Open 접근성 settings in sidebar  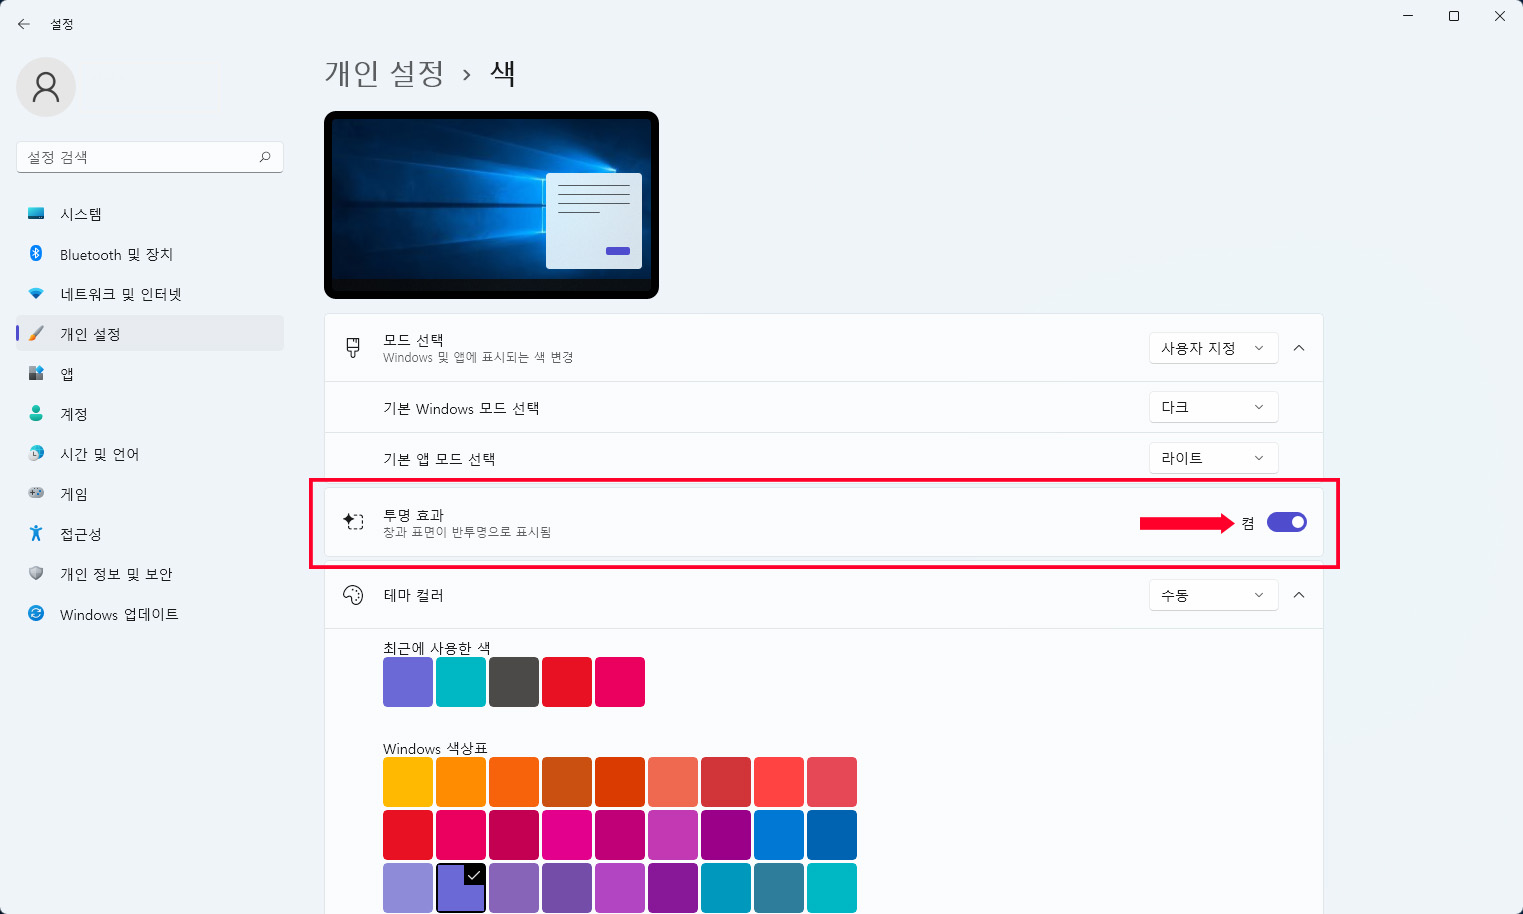click(x=150, y=534)
